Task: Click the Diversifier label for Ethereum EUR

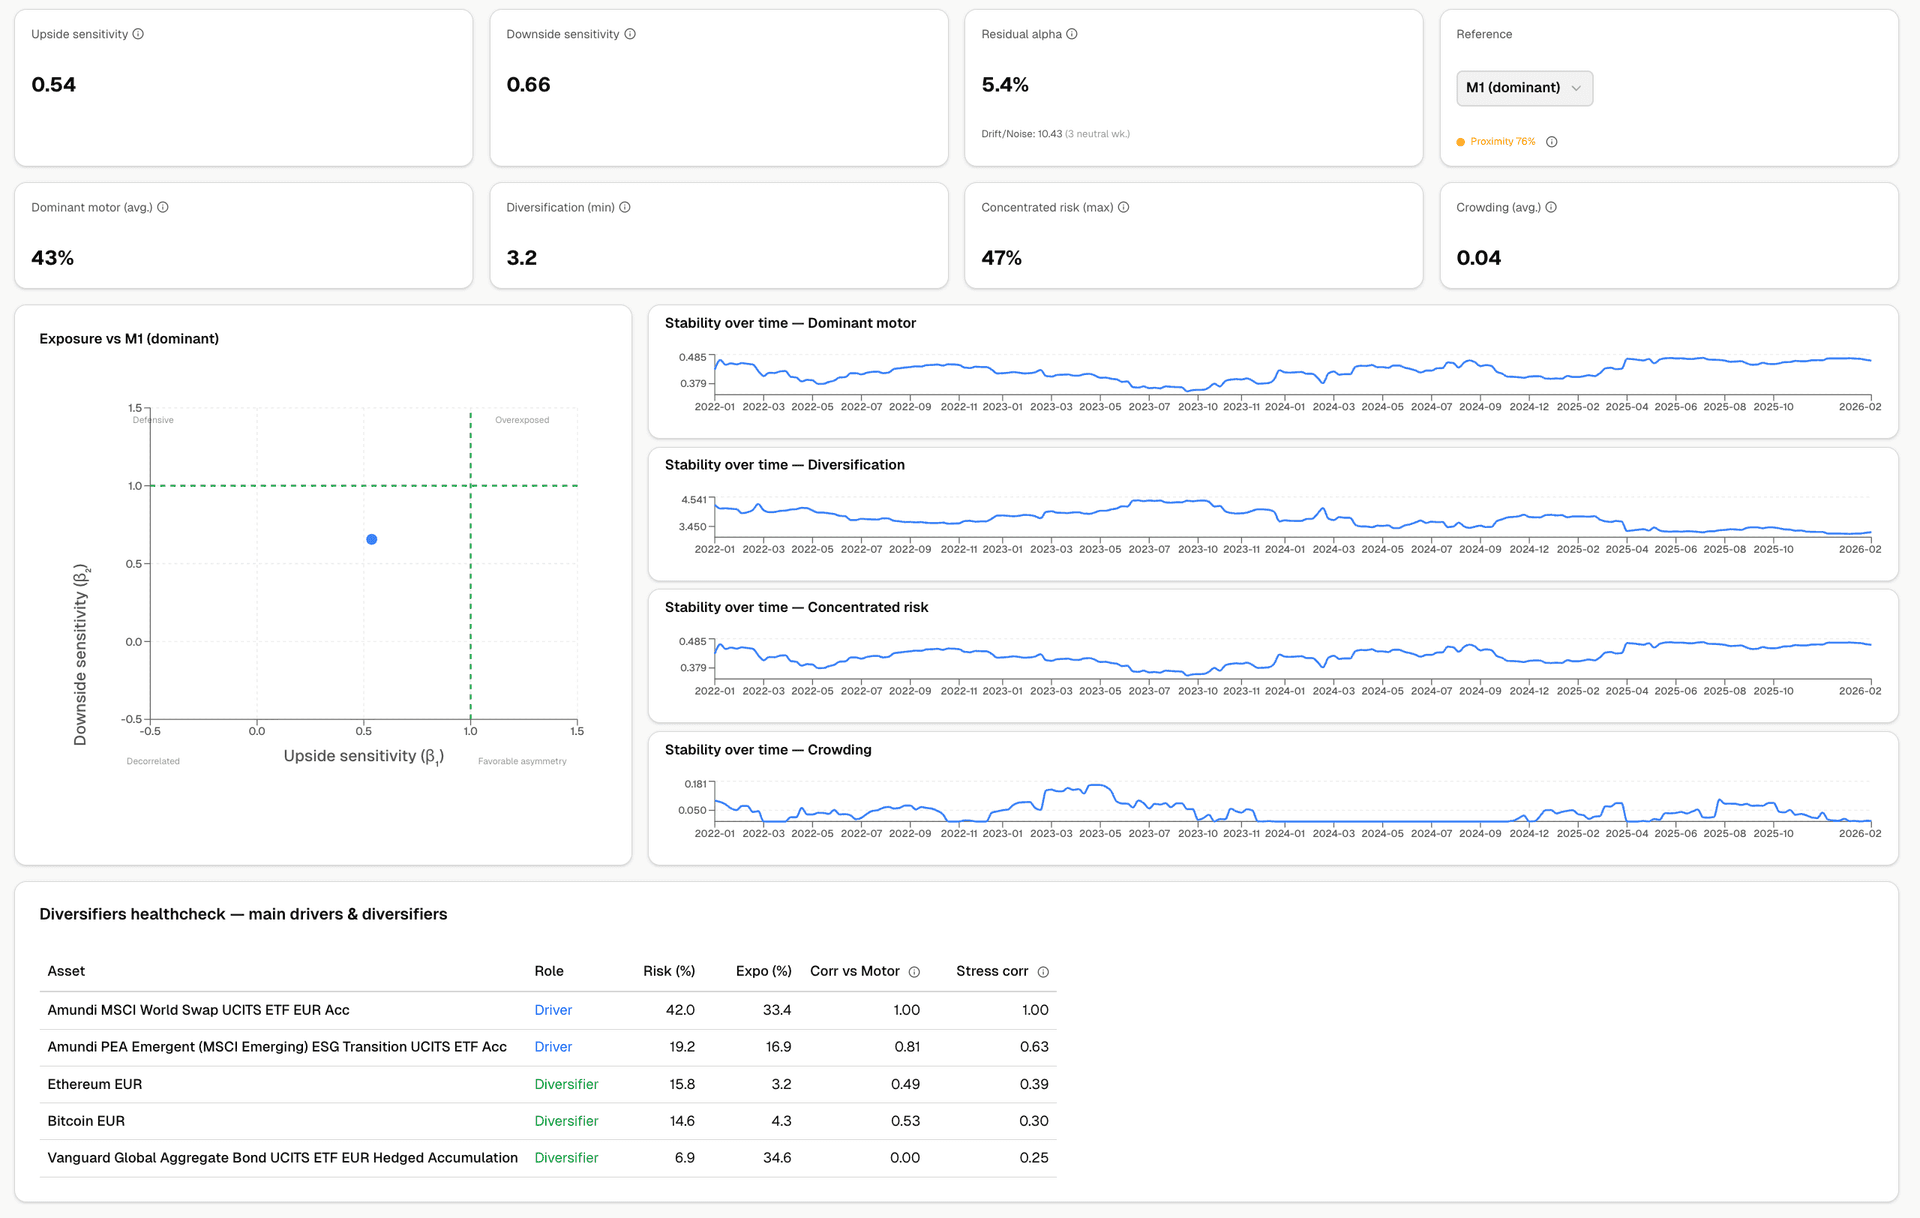Action: click(566, 1084)
